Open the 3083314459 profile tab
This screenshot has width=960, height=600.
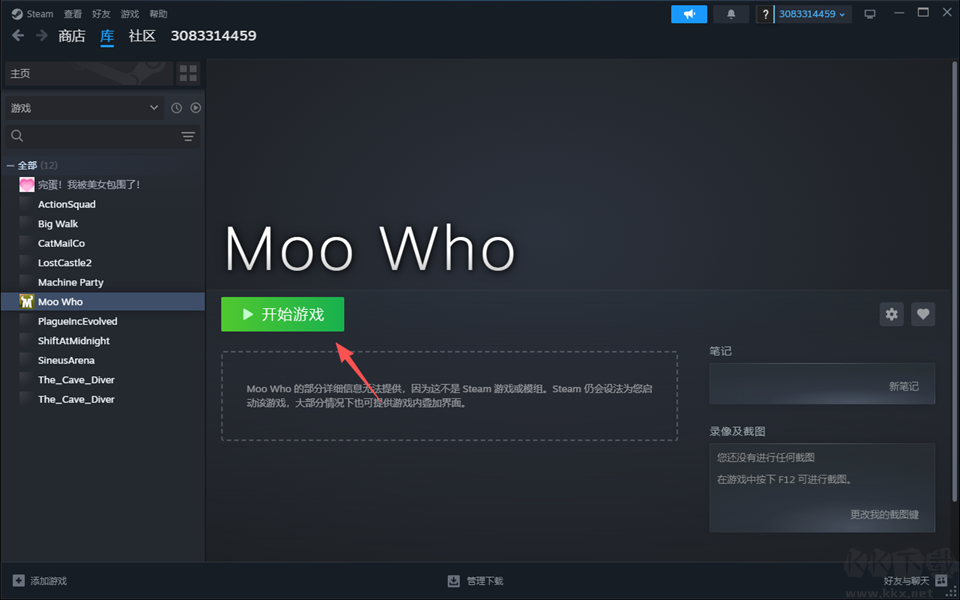213,36
